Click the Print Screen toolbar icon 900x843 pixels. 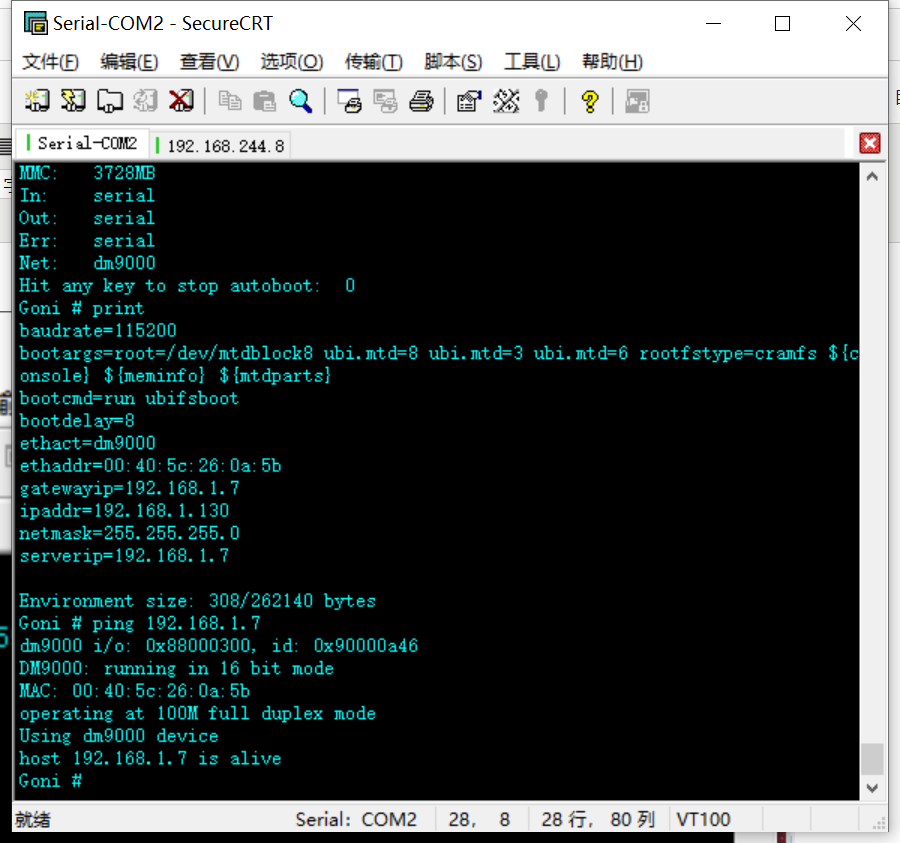(x=350, y=101)
